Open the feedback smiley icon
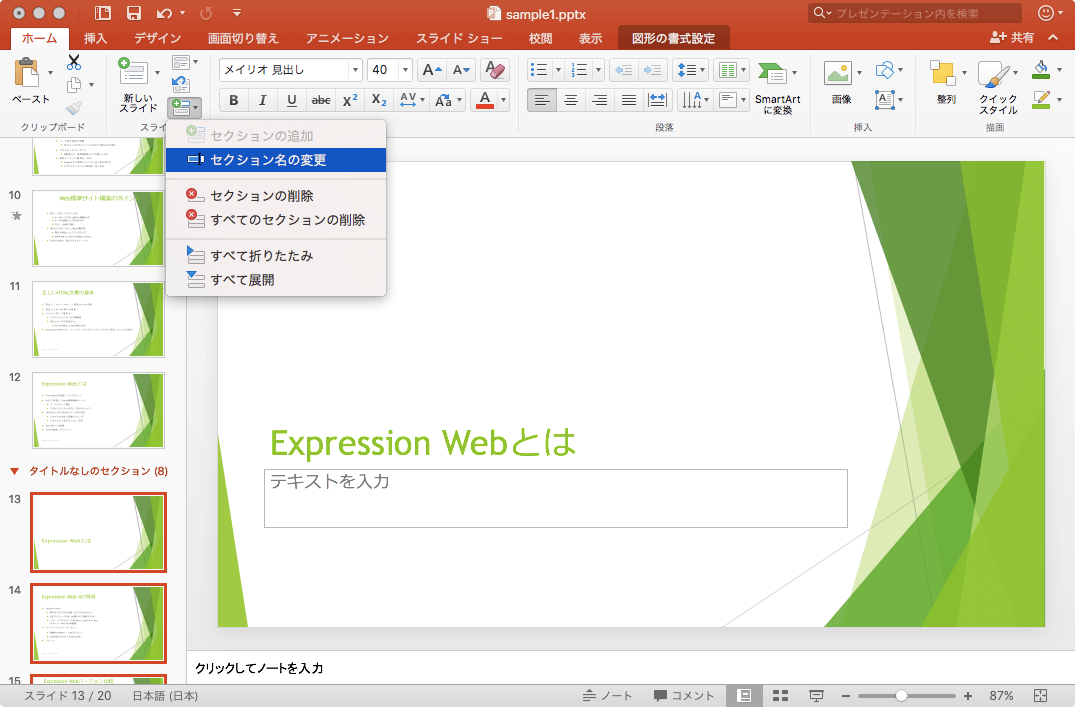This screenshot has height=707, width=1075. click(x=1046, y=13)
